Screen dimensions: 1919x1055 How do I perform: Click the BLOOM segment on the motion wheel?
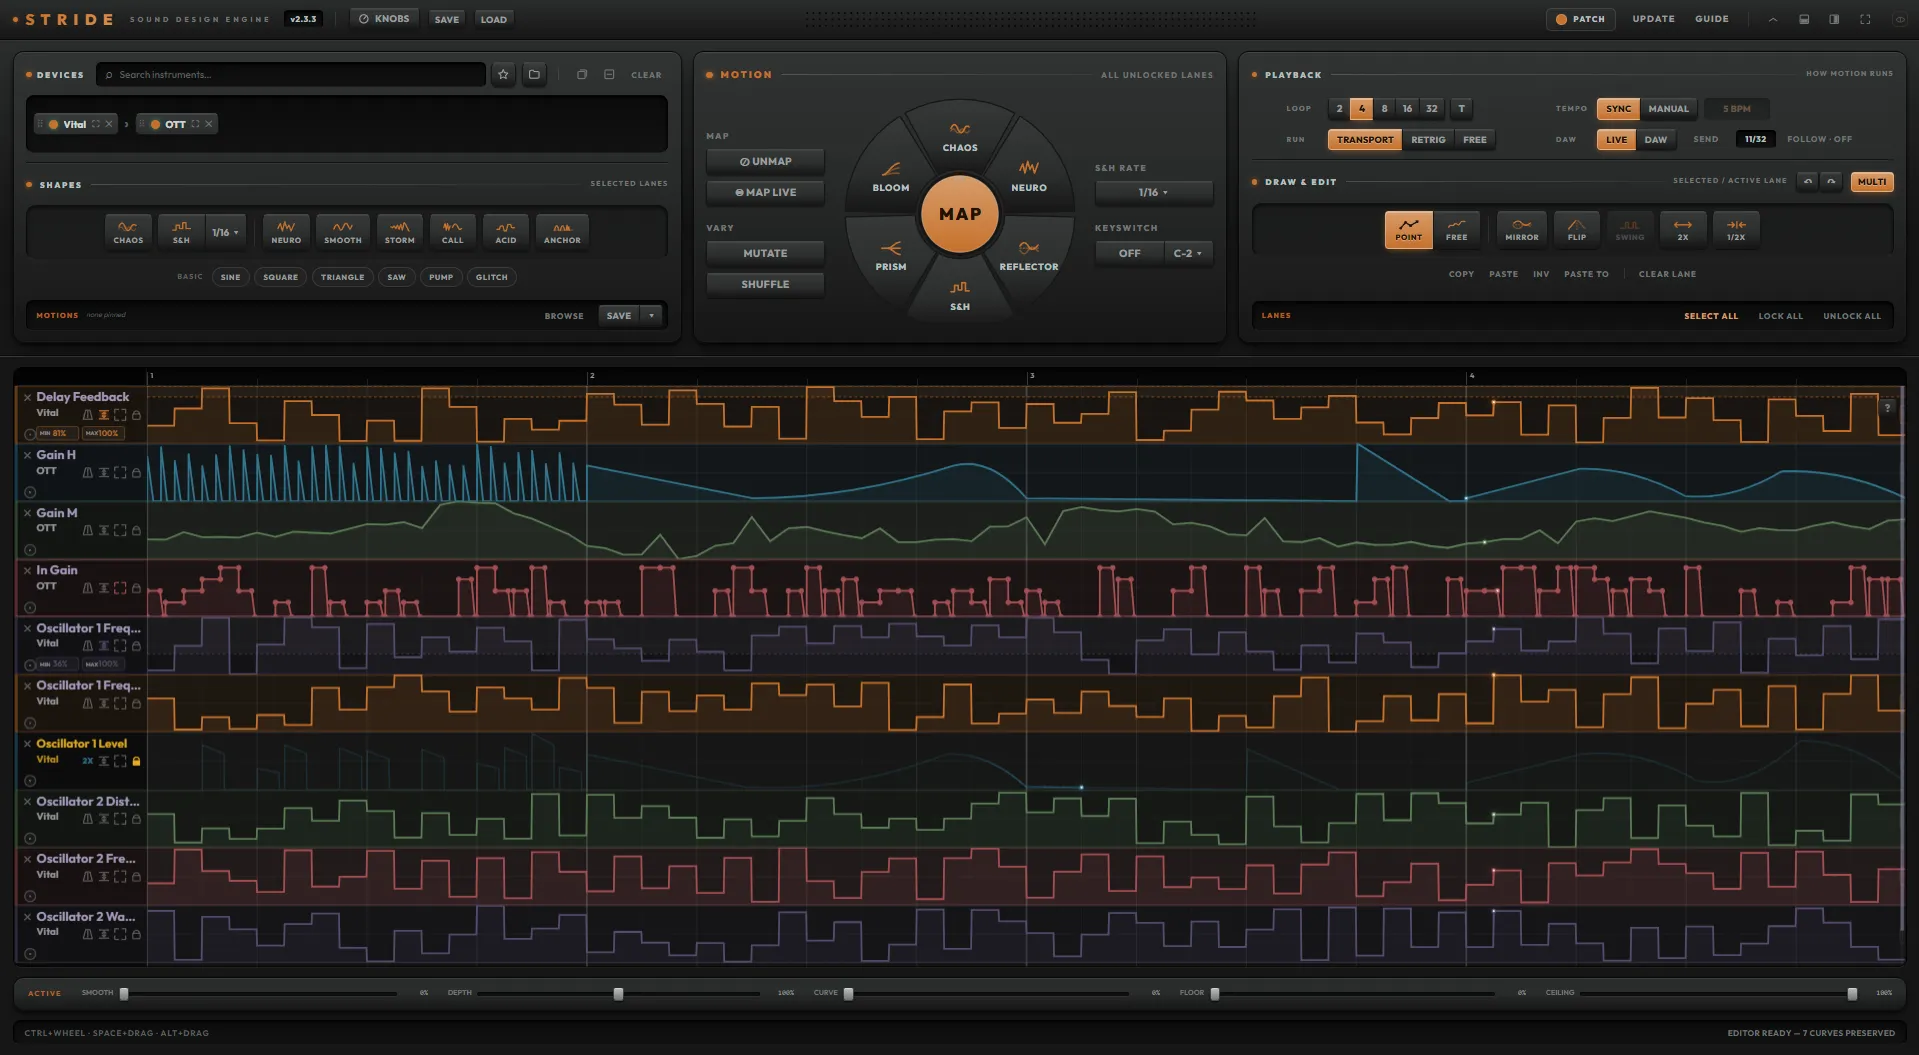click(x=891, y=177)
